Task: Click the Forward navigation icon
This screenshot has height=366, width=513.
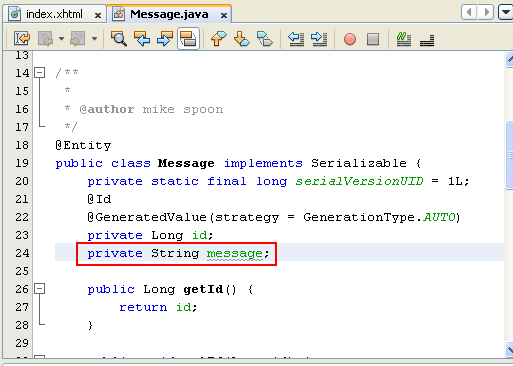Action: 77,39
